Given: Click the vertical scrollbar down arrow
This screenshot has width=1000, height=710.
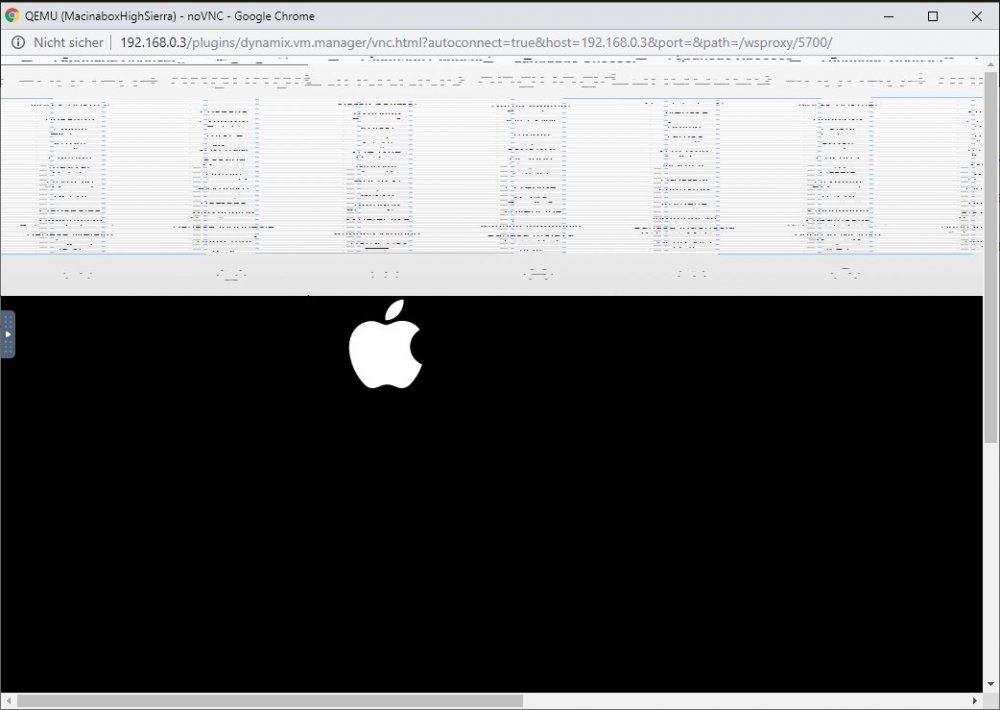Looking at the screenshot, I should [990, 684].
